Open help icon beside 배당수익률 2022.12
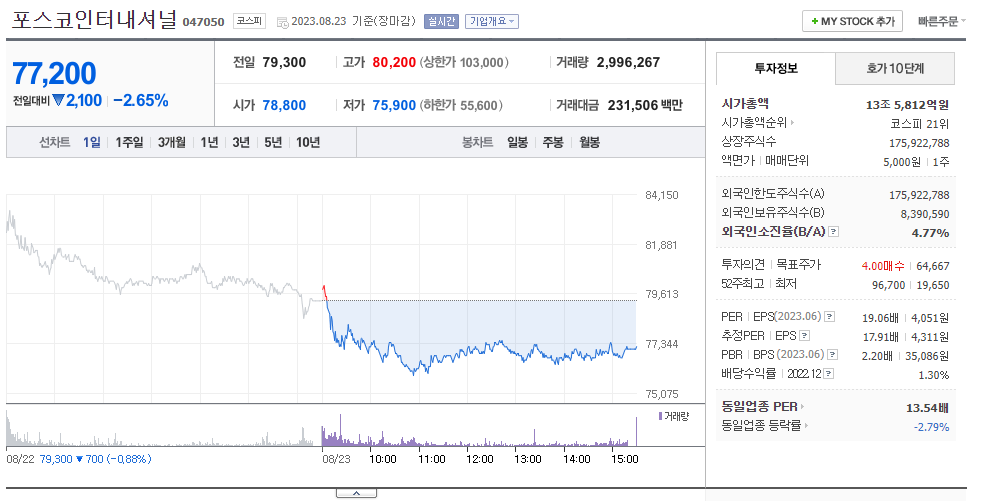This screenshot has height=501, width=985. pyautogui.click(x=829, y=374)
